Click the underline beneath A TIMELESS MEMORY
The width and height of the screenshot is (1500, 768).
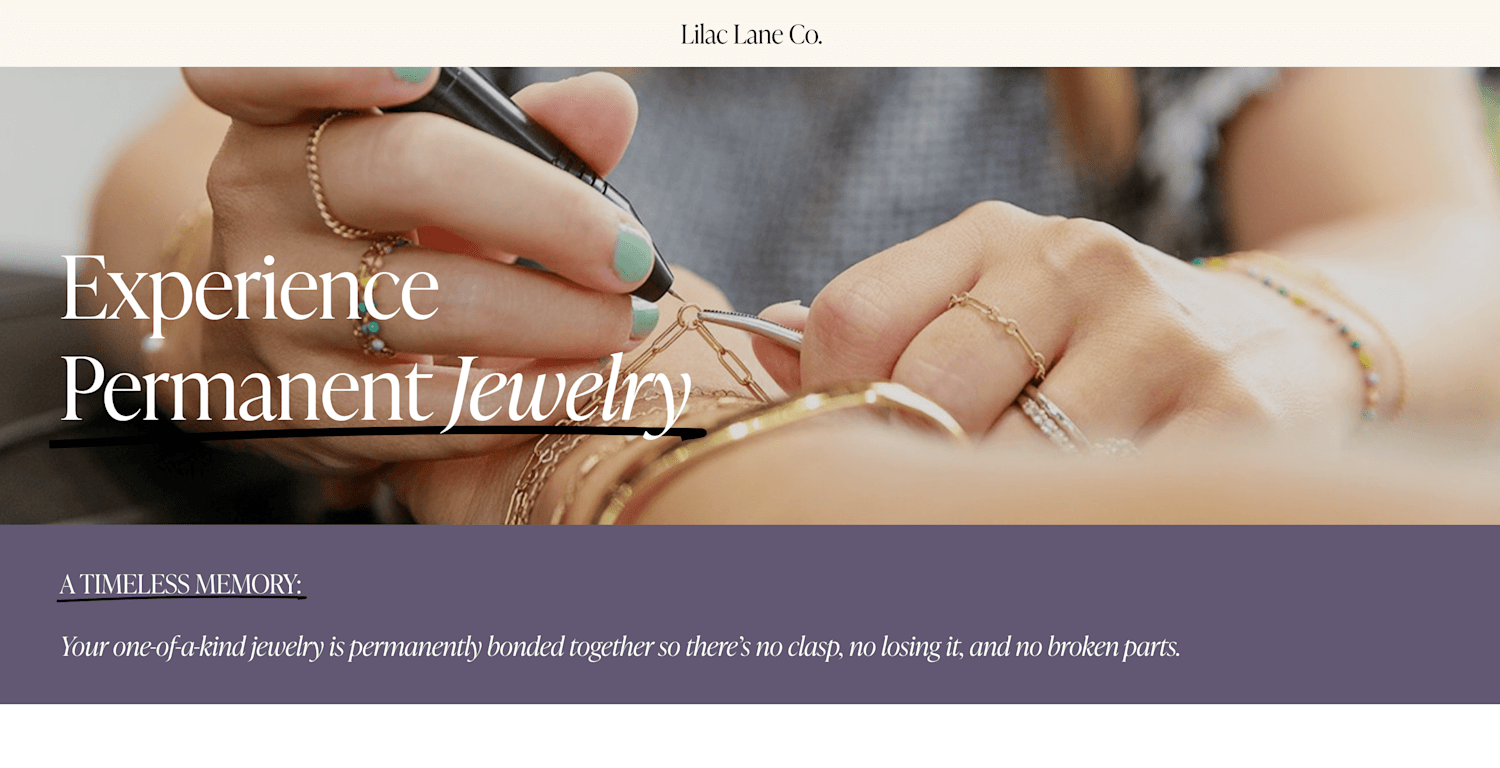[182, 598]
